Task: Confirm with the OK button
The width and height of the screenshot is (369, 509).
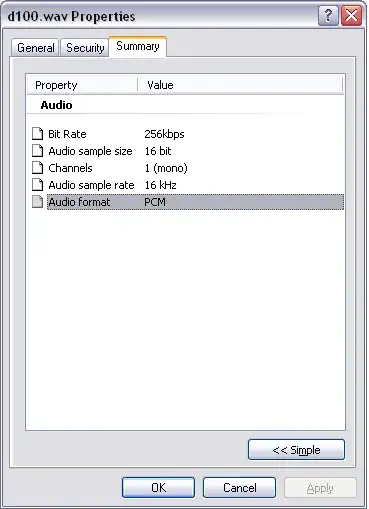Action: click(158, 488)
